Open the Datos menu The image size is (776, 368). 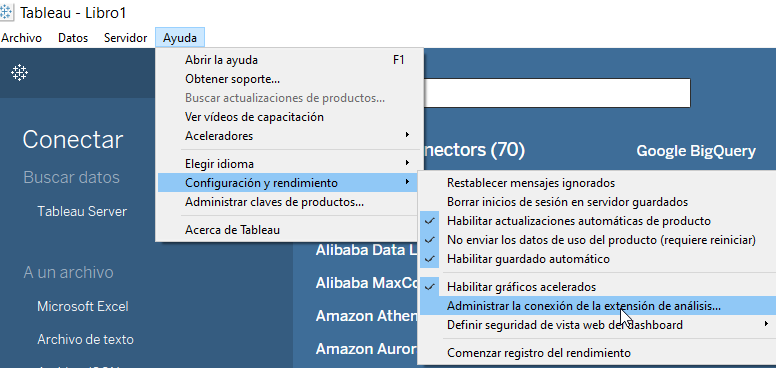click(73, 38)
